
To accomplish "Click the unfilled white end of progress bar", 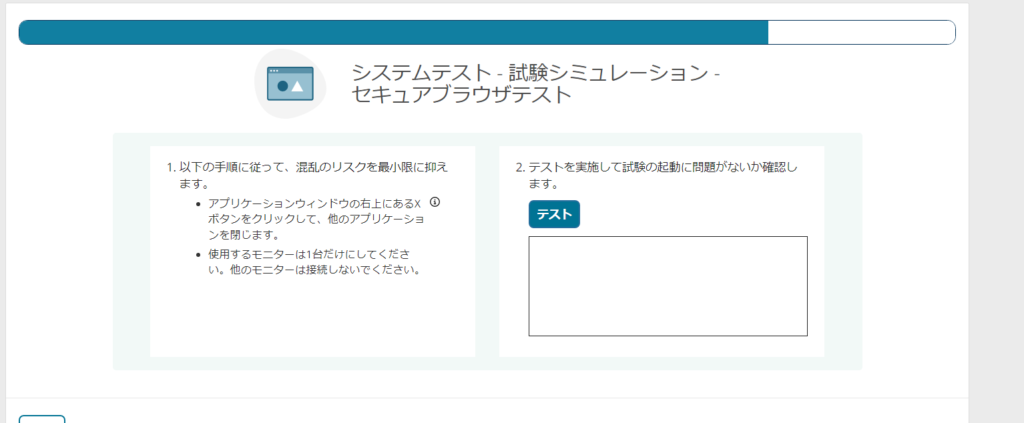I will tap(861, 32).
